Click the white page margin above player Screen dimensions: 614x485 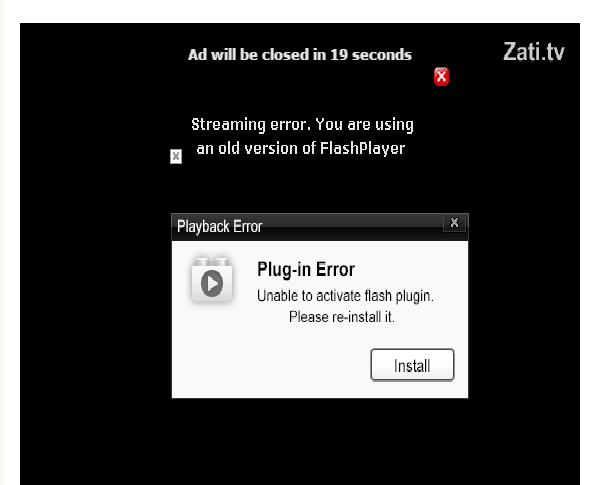point(300,11)
